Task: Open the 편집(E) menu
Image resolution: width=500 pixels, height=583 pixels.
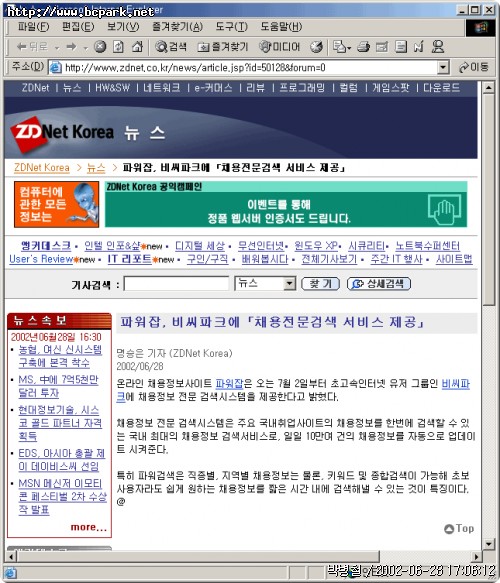Action: (x=78, y=27)
